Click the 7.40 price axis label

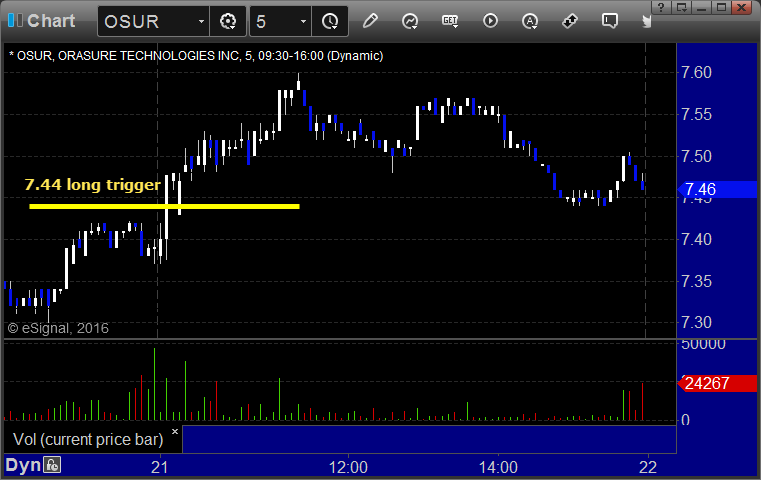click(696, 239)
